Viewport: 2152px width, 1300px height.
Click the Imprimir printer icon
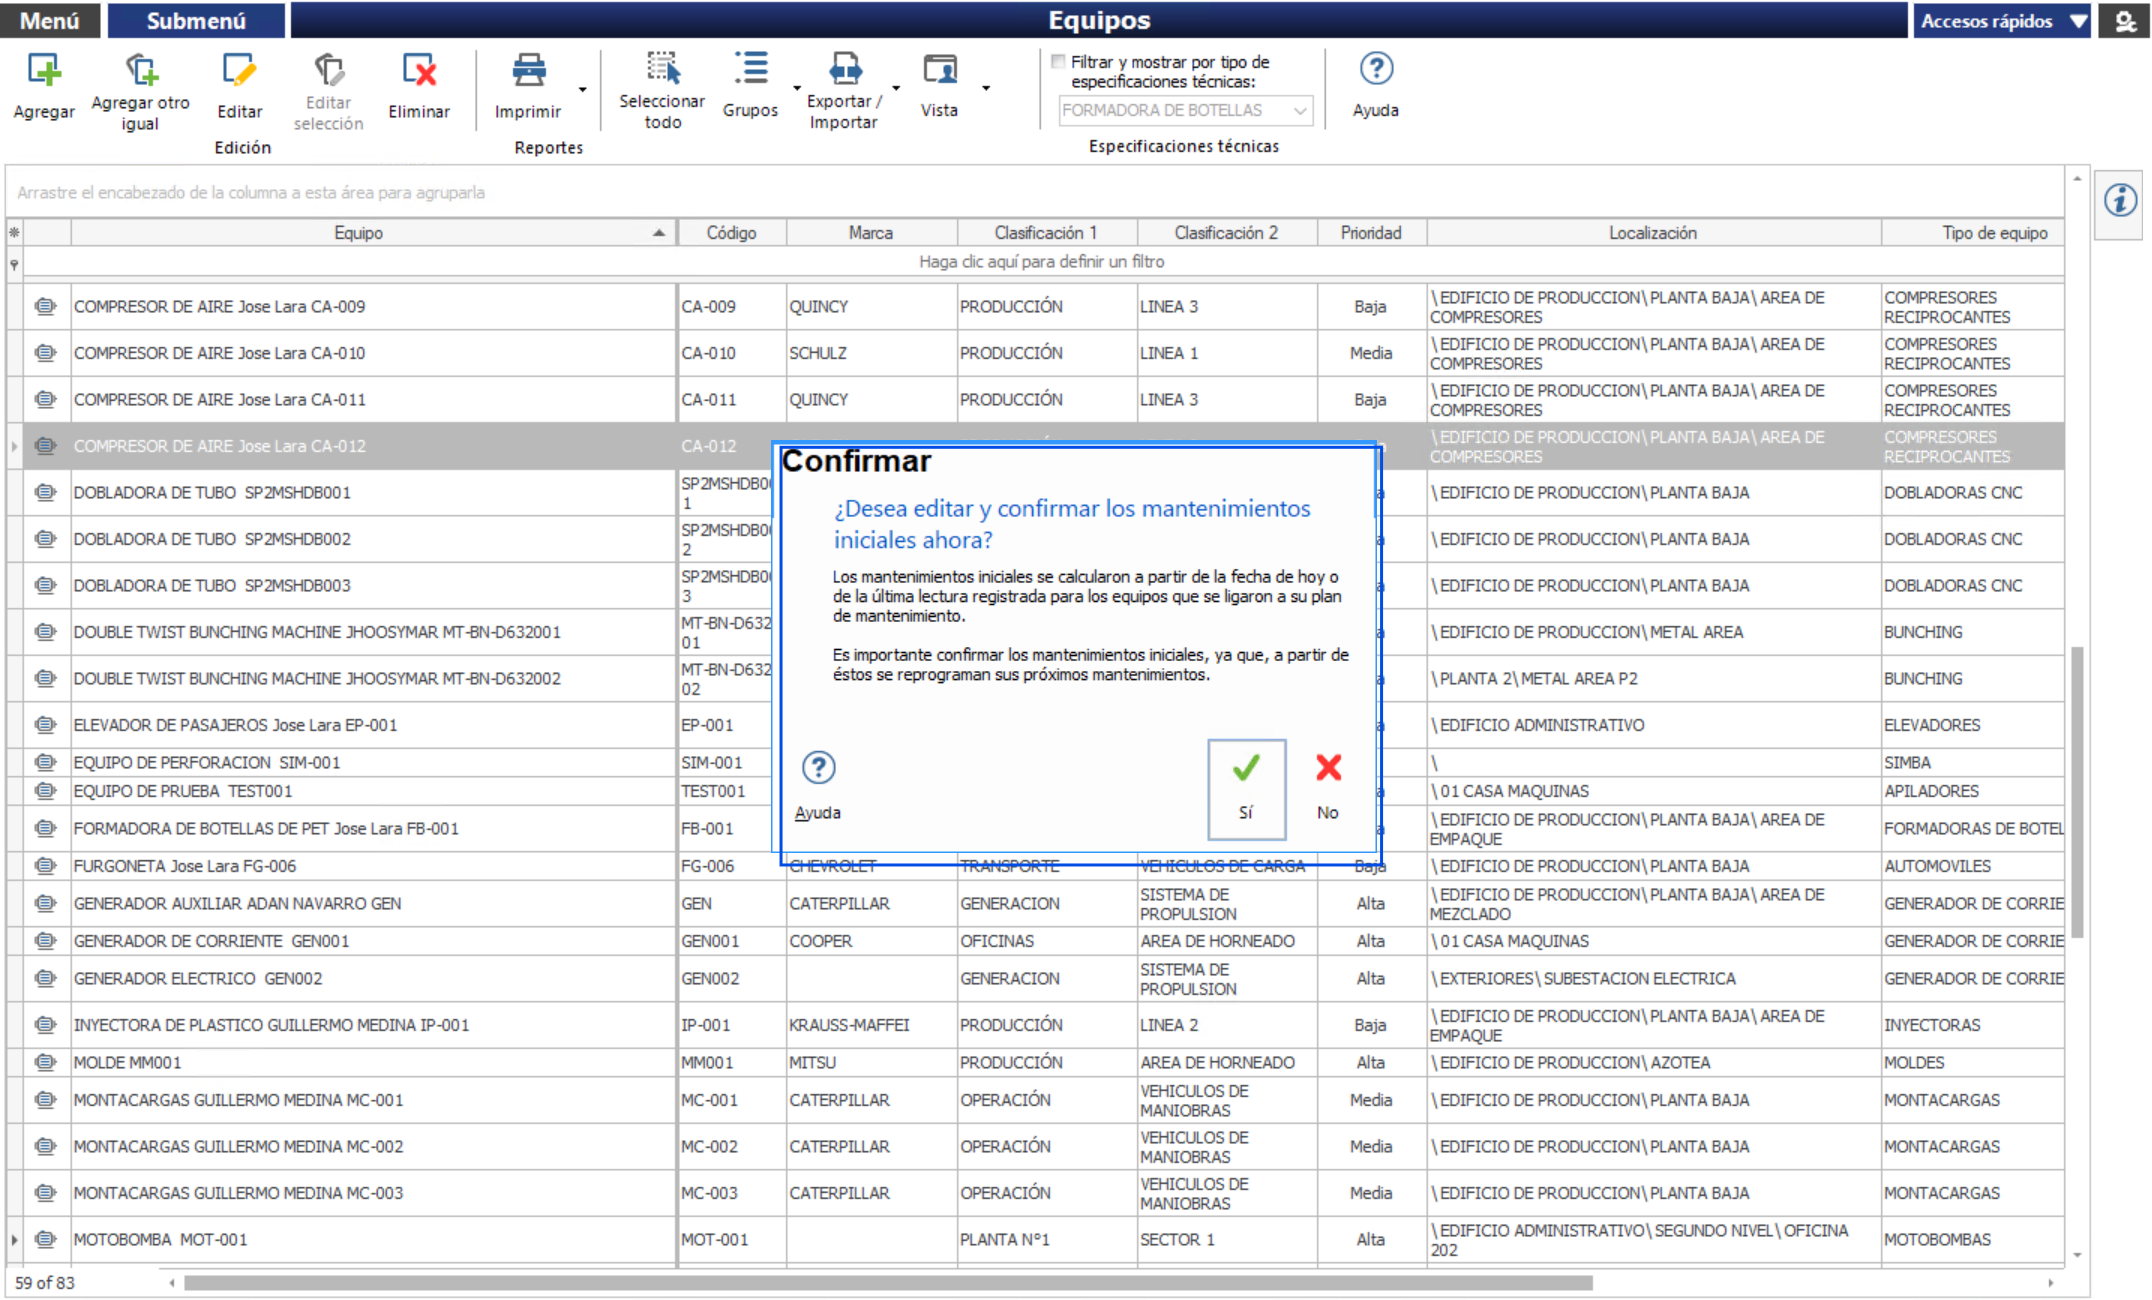pyautogui.click(x=529, y=70)
